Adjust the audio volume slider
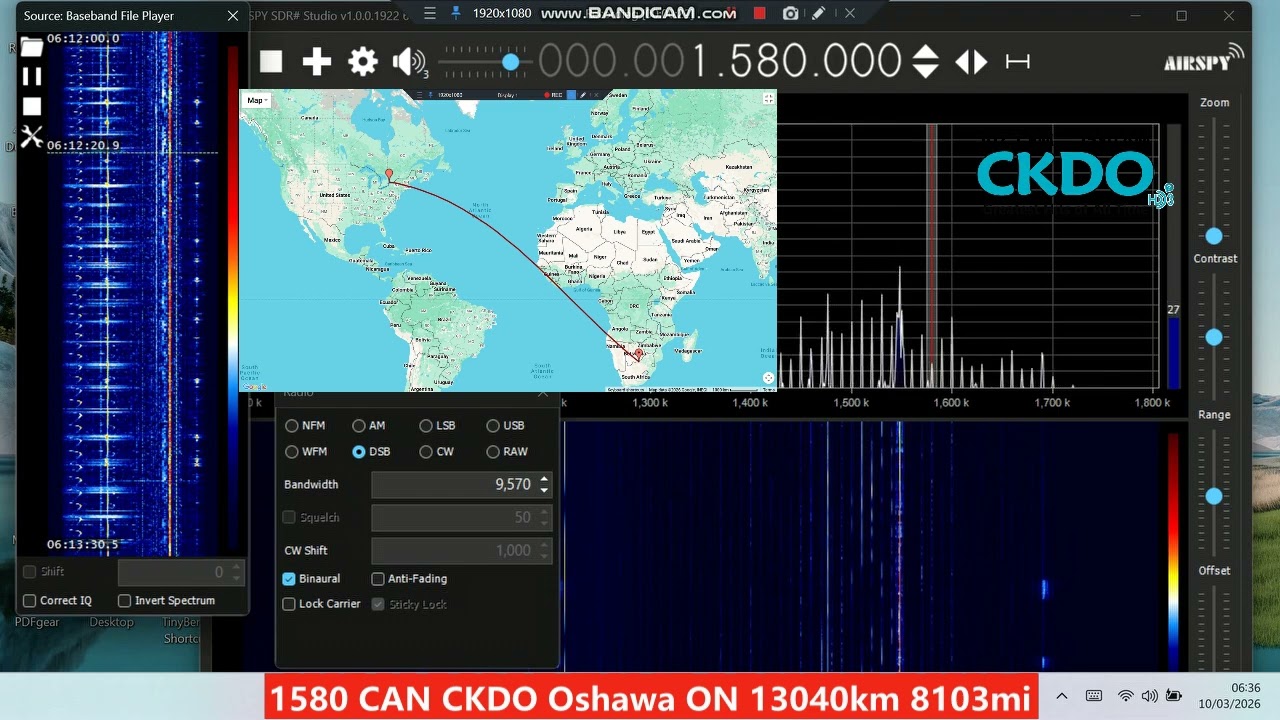1280x720 pixels. point(511,62)
